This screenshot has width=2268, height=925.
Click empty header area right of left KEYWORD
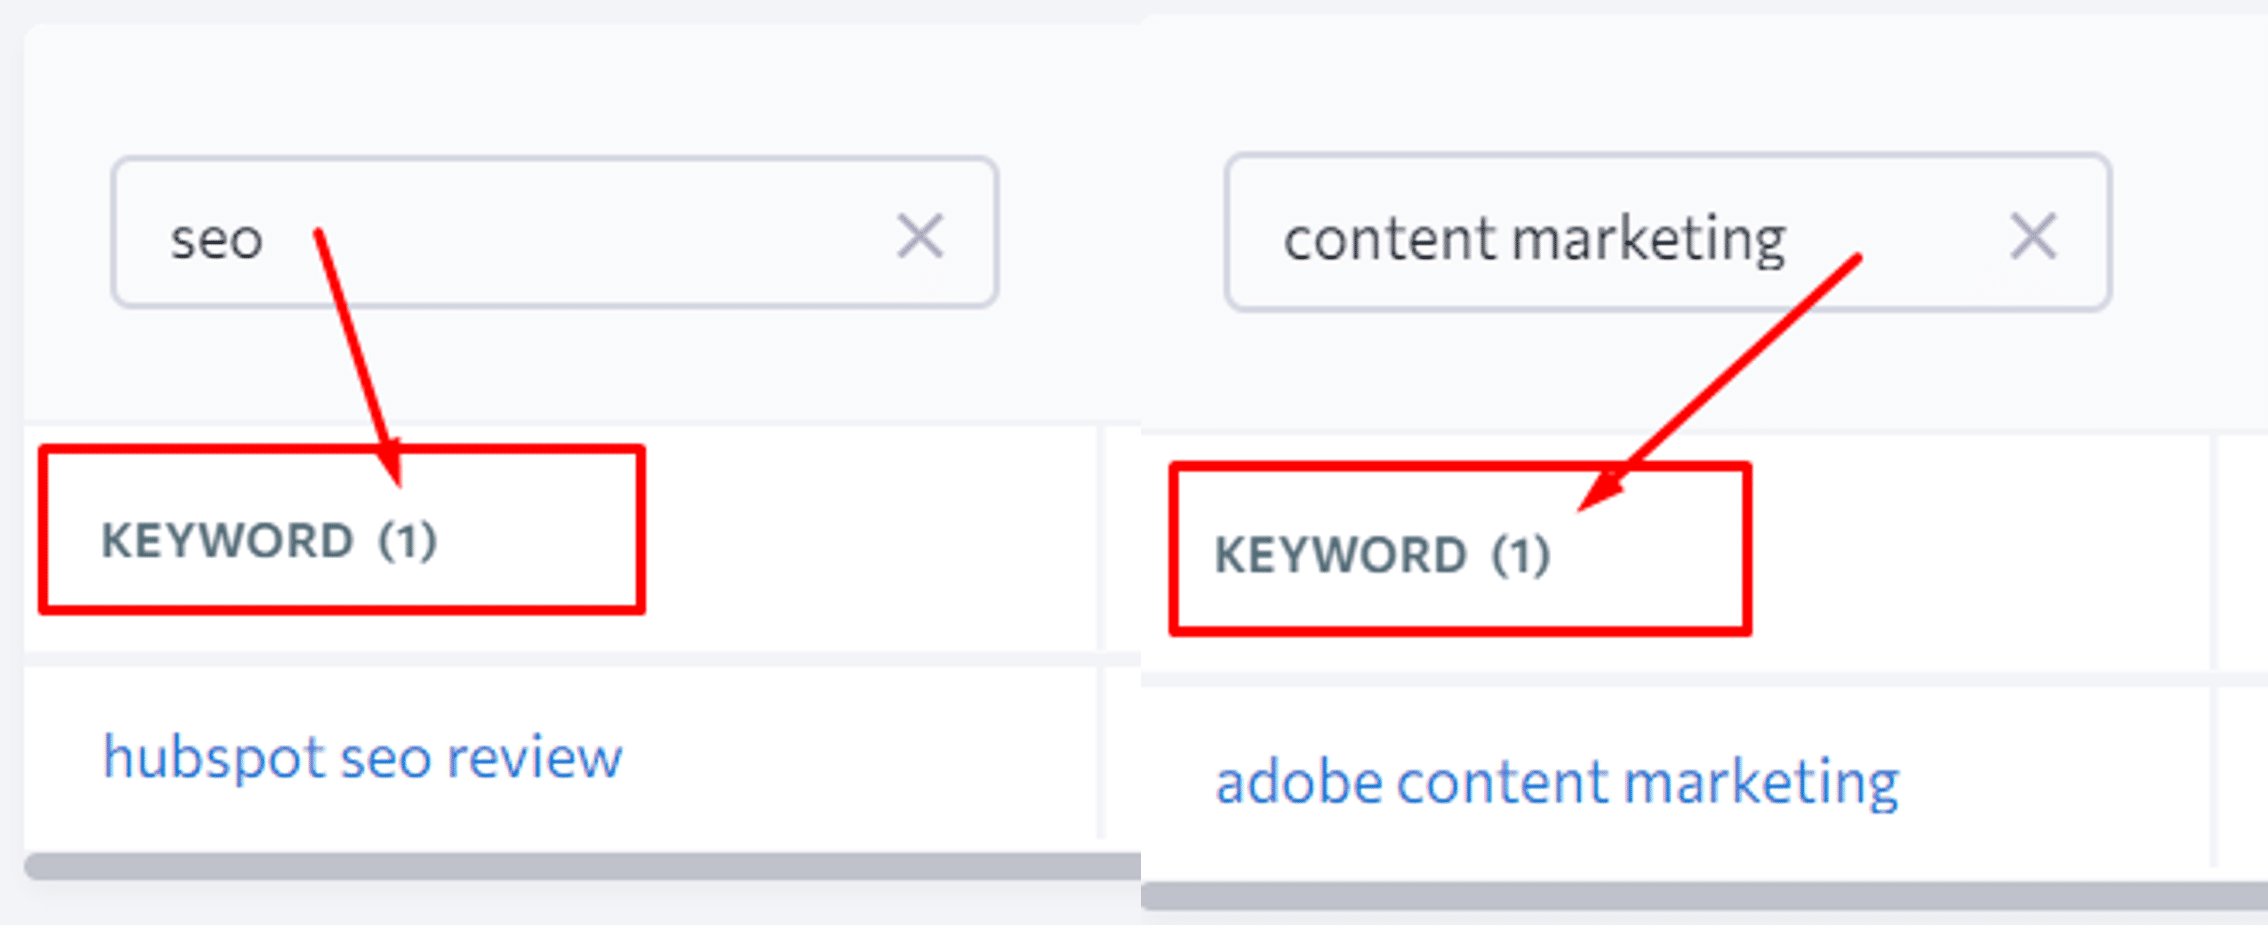coord(870,540)
